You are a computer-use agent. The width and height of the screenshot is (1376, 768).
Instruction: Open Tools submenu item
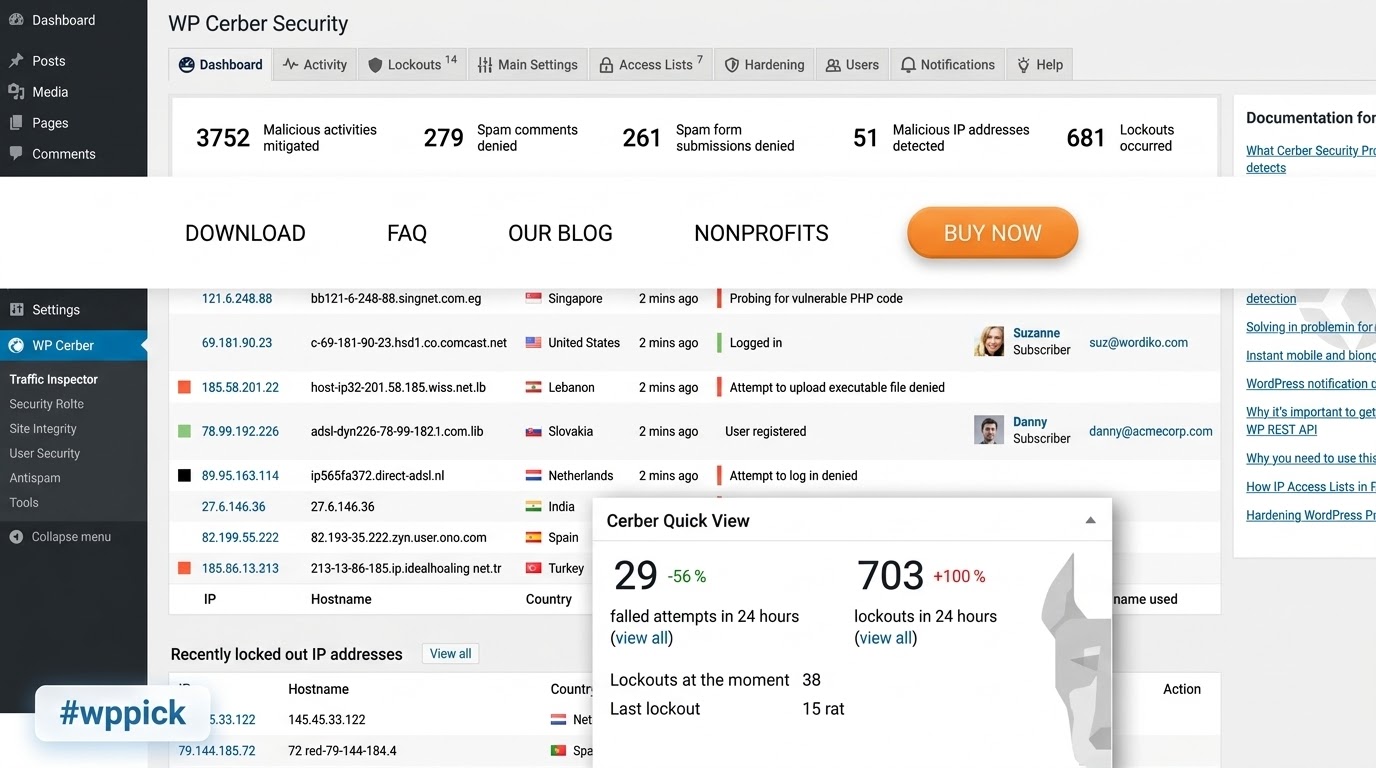24,503
